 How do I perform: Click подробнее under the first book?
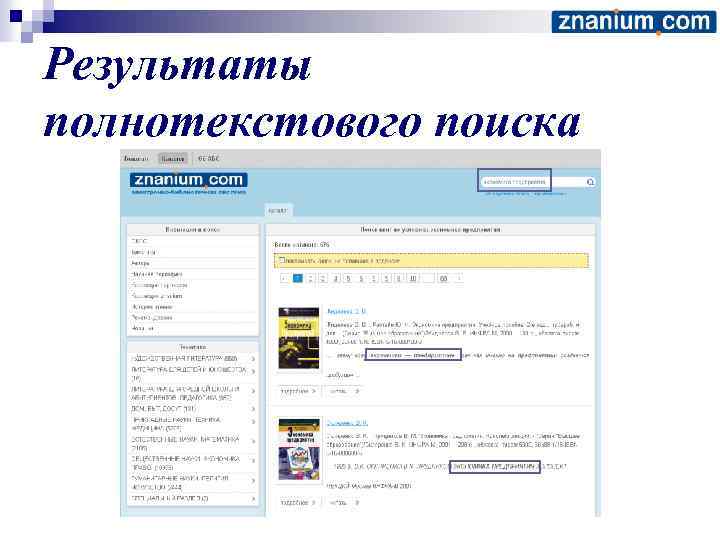click(x=298, y=391)
